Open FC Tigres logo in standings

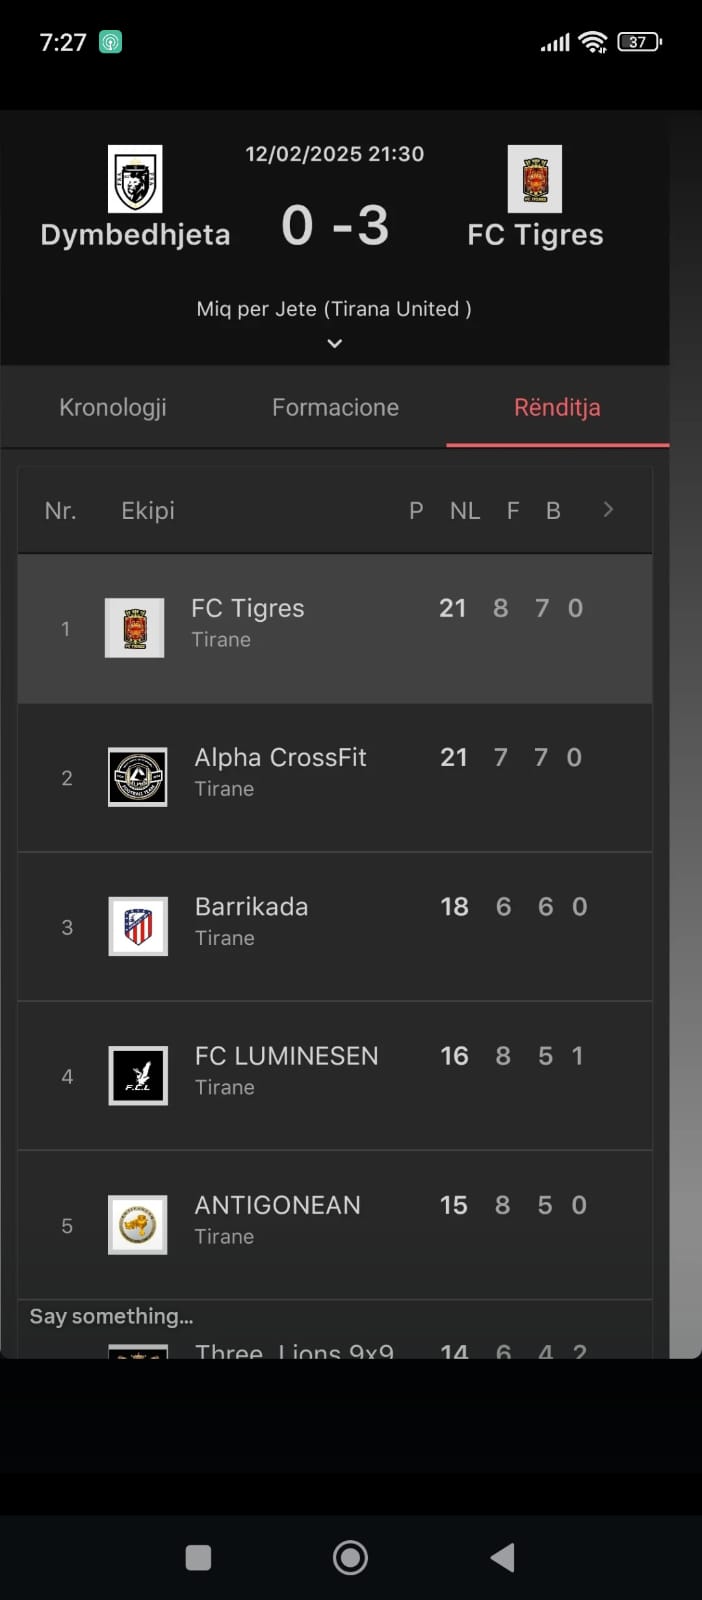[x=135, y=628]
